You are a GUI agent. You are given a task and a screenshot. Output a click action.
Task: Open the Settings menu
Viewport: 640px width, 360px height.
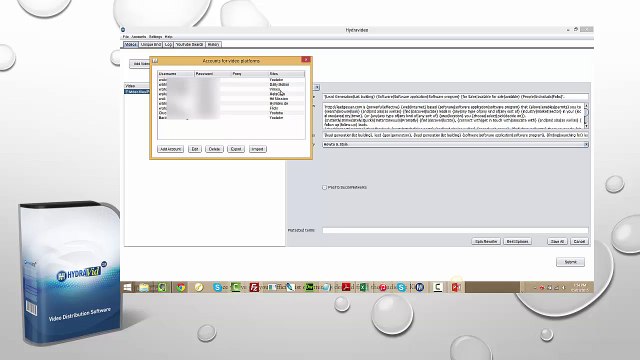click(156, 37)
